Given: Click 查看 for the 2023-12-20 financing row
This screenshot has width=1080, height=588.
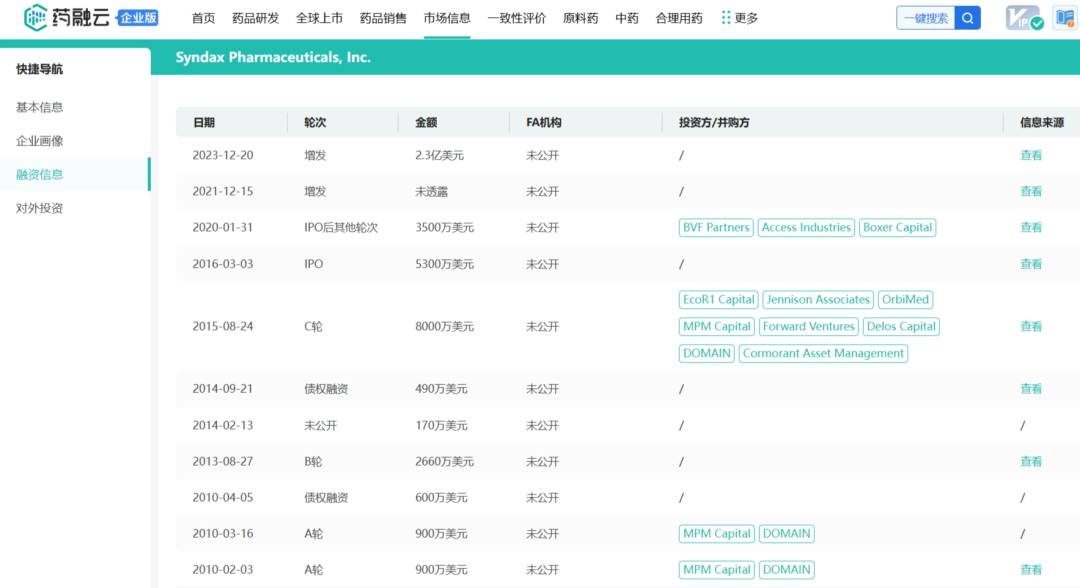Looking at the screenshot, I should 1031,156.
